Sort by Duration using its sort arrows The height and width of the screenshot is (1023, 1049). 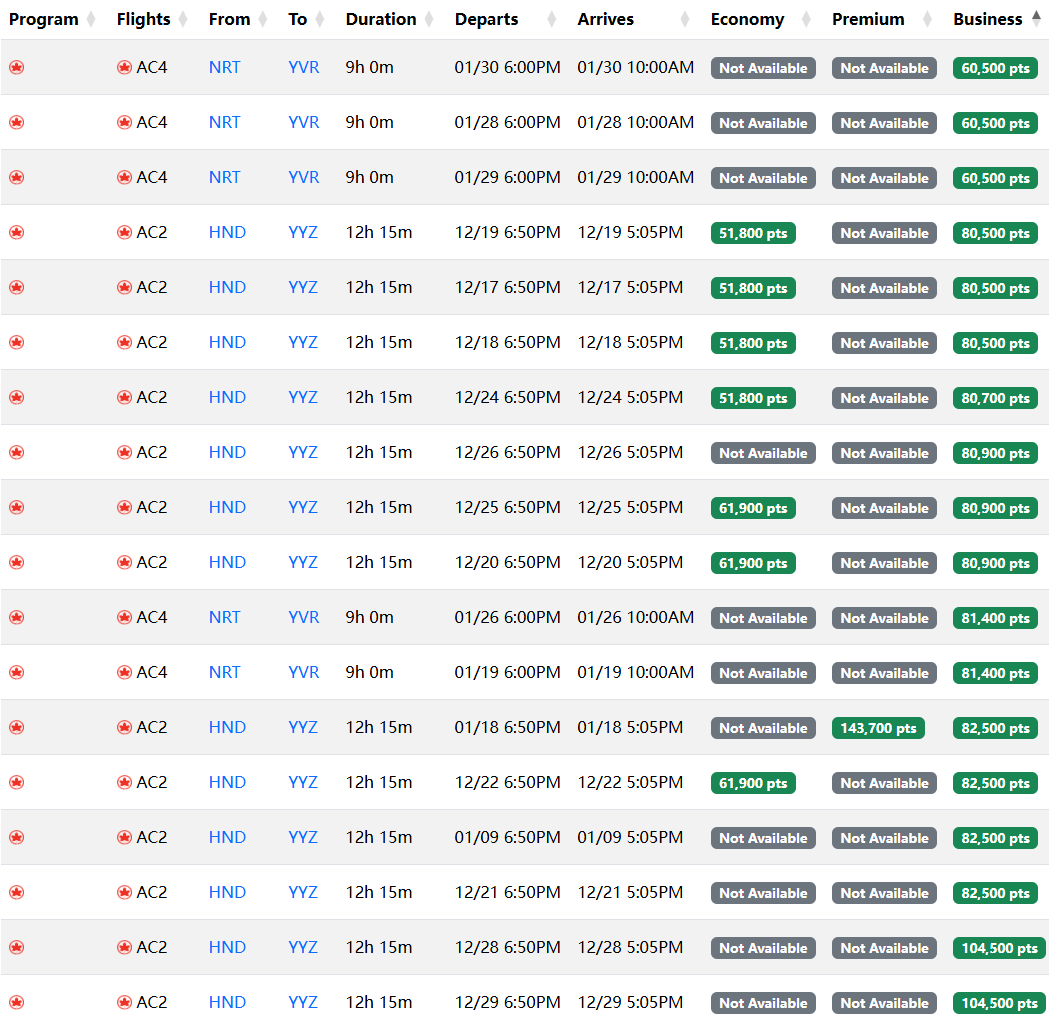(x=429, y=19)
